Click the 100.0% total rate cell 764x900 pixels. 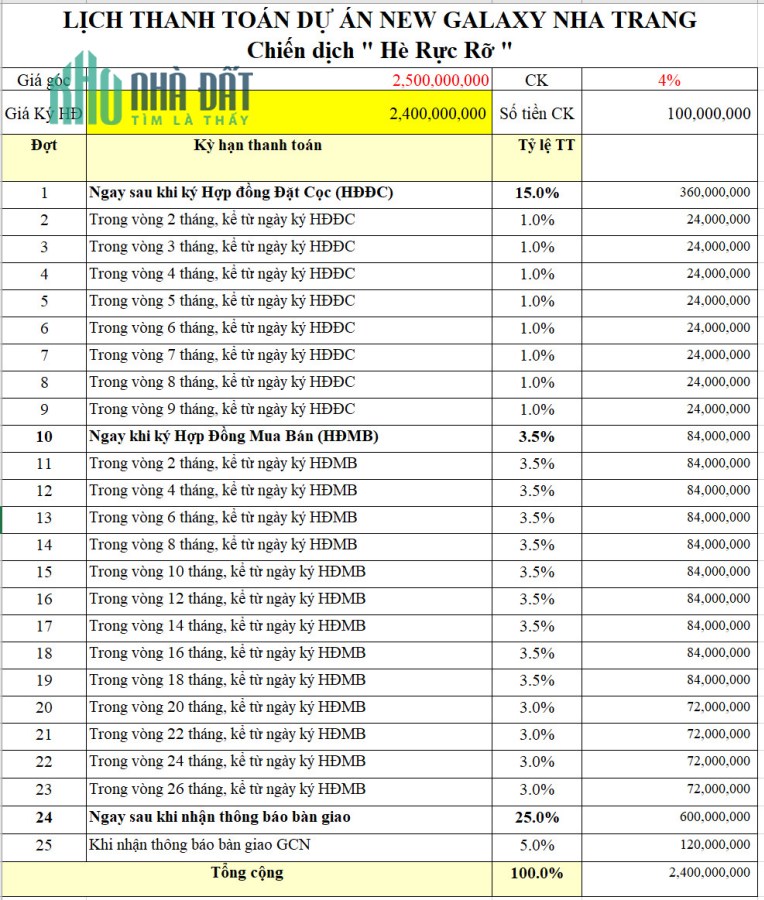(x=537, y=878)
